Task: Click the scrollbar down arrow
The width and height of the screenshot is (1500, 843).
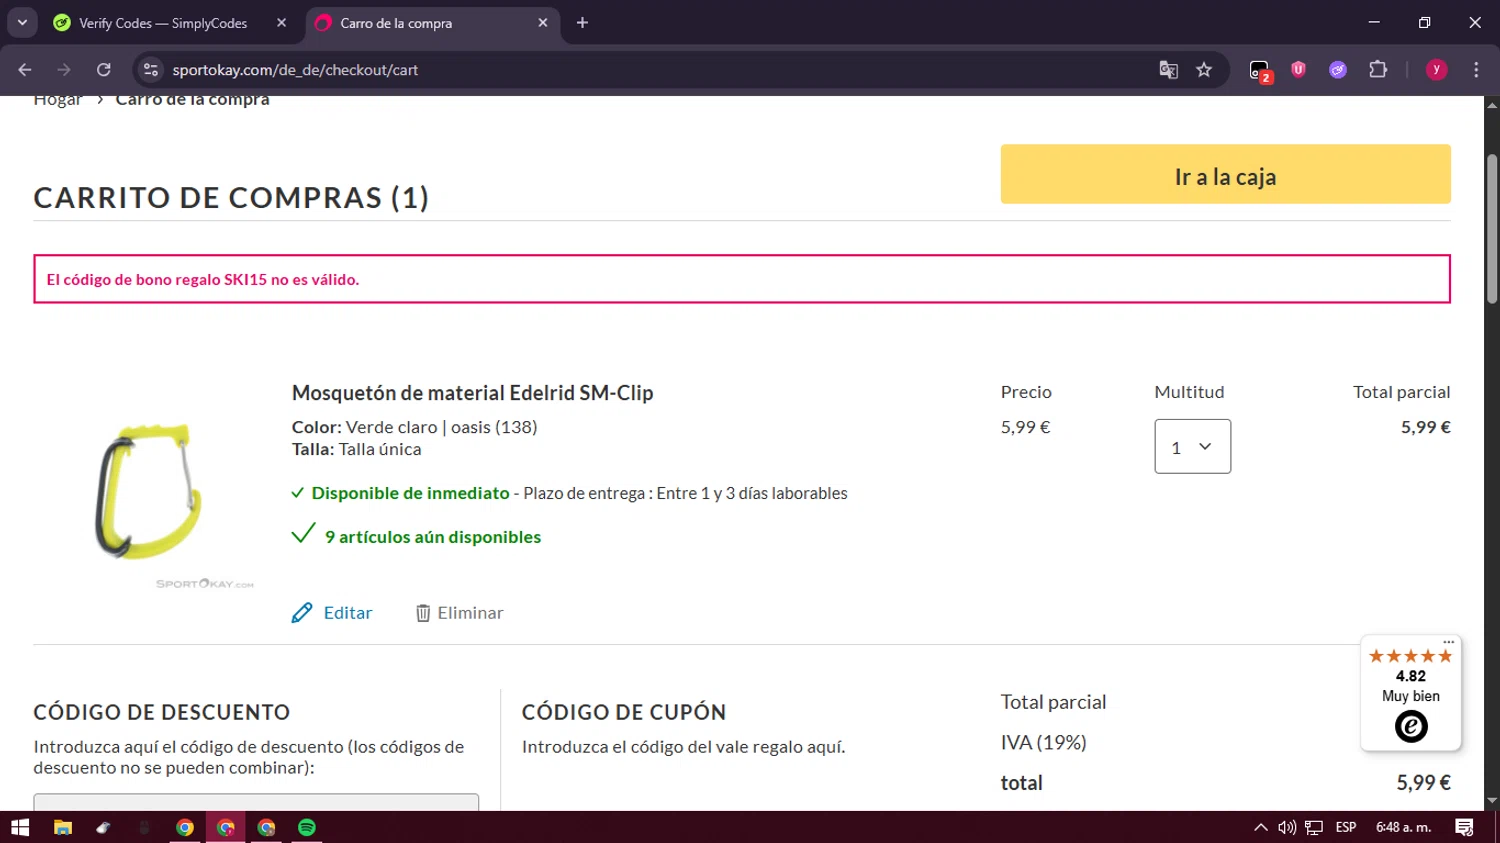Action: pyautogui.click(x=1492, y=801)
